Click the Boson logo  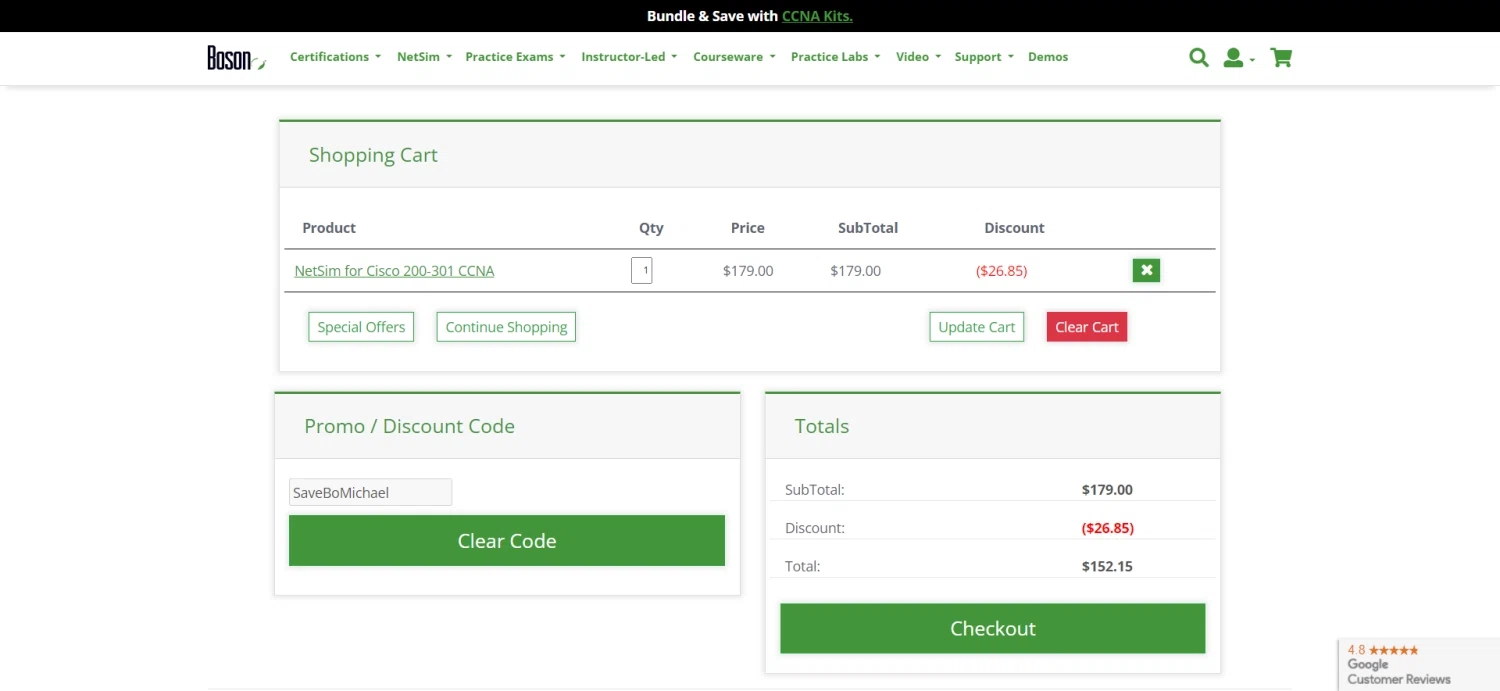[x=235, y=58]
